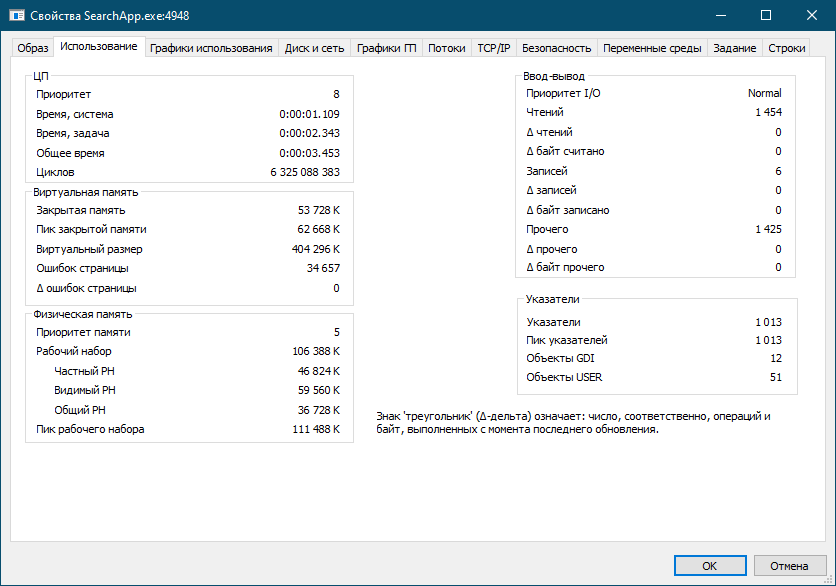Click the Приоритет памяти value 5
Viewport: 836px width, 586px height.
click(336, 332)
